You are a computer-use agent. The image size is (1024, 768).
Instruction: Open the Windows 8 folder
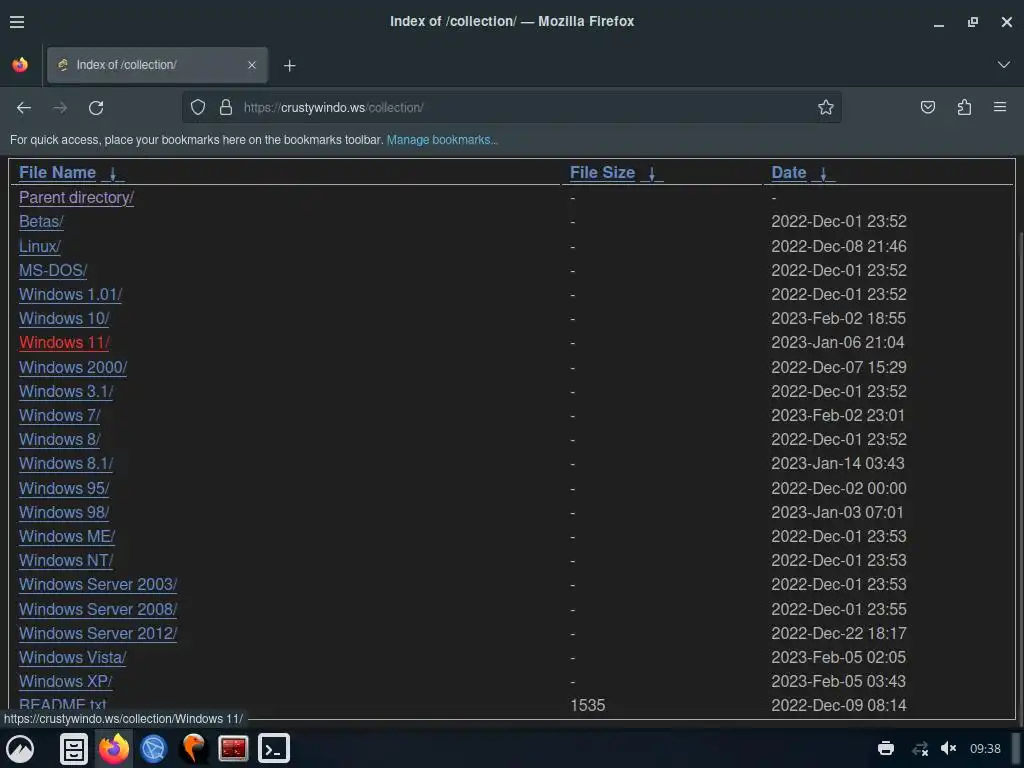click(x=59, y=440)
